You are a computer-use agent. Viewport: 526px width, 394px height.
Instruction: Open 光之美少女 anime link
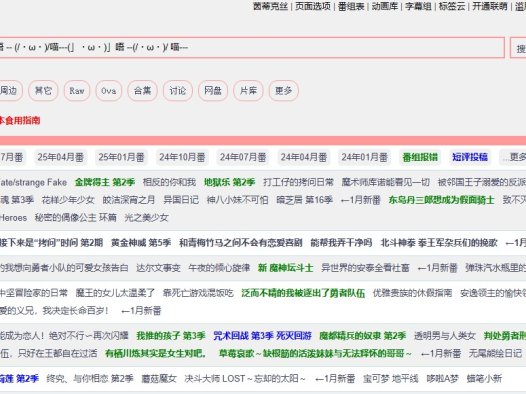tap(146, 218)
